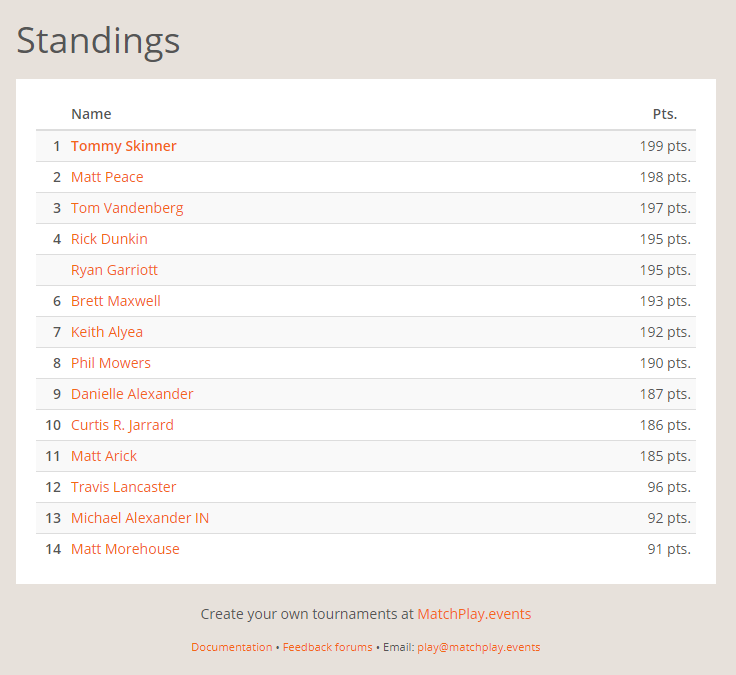Go to the Feedback forums link

point(327,647)
